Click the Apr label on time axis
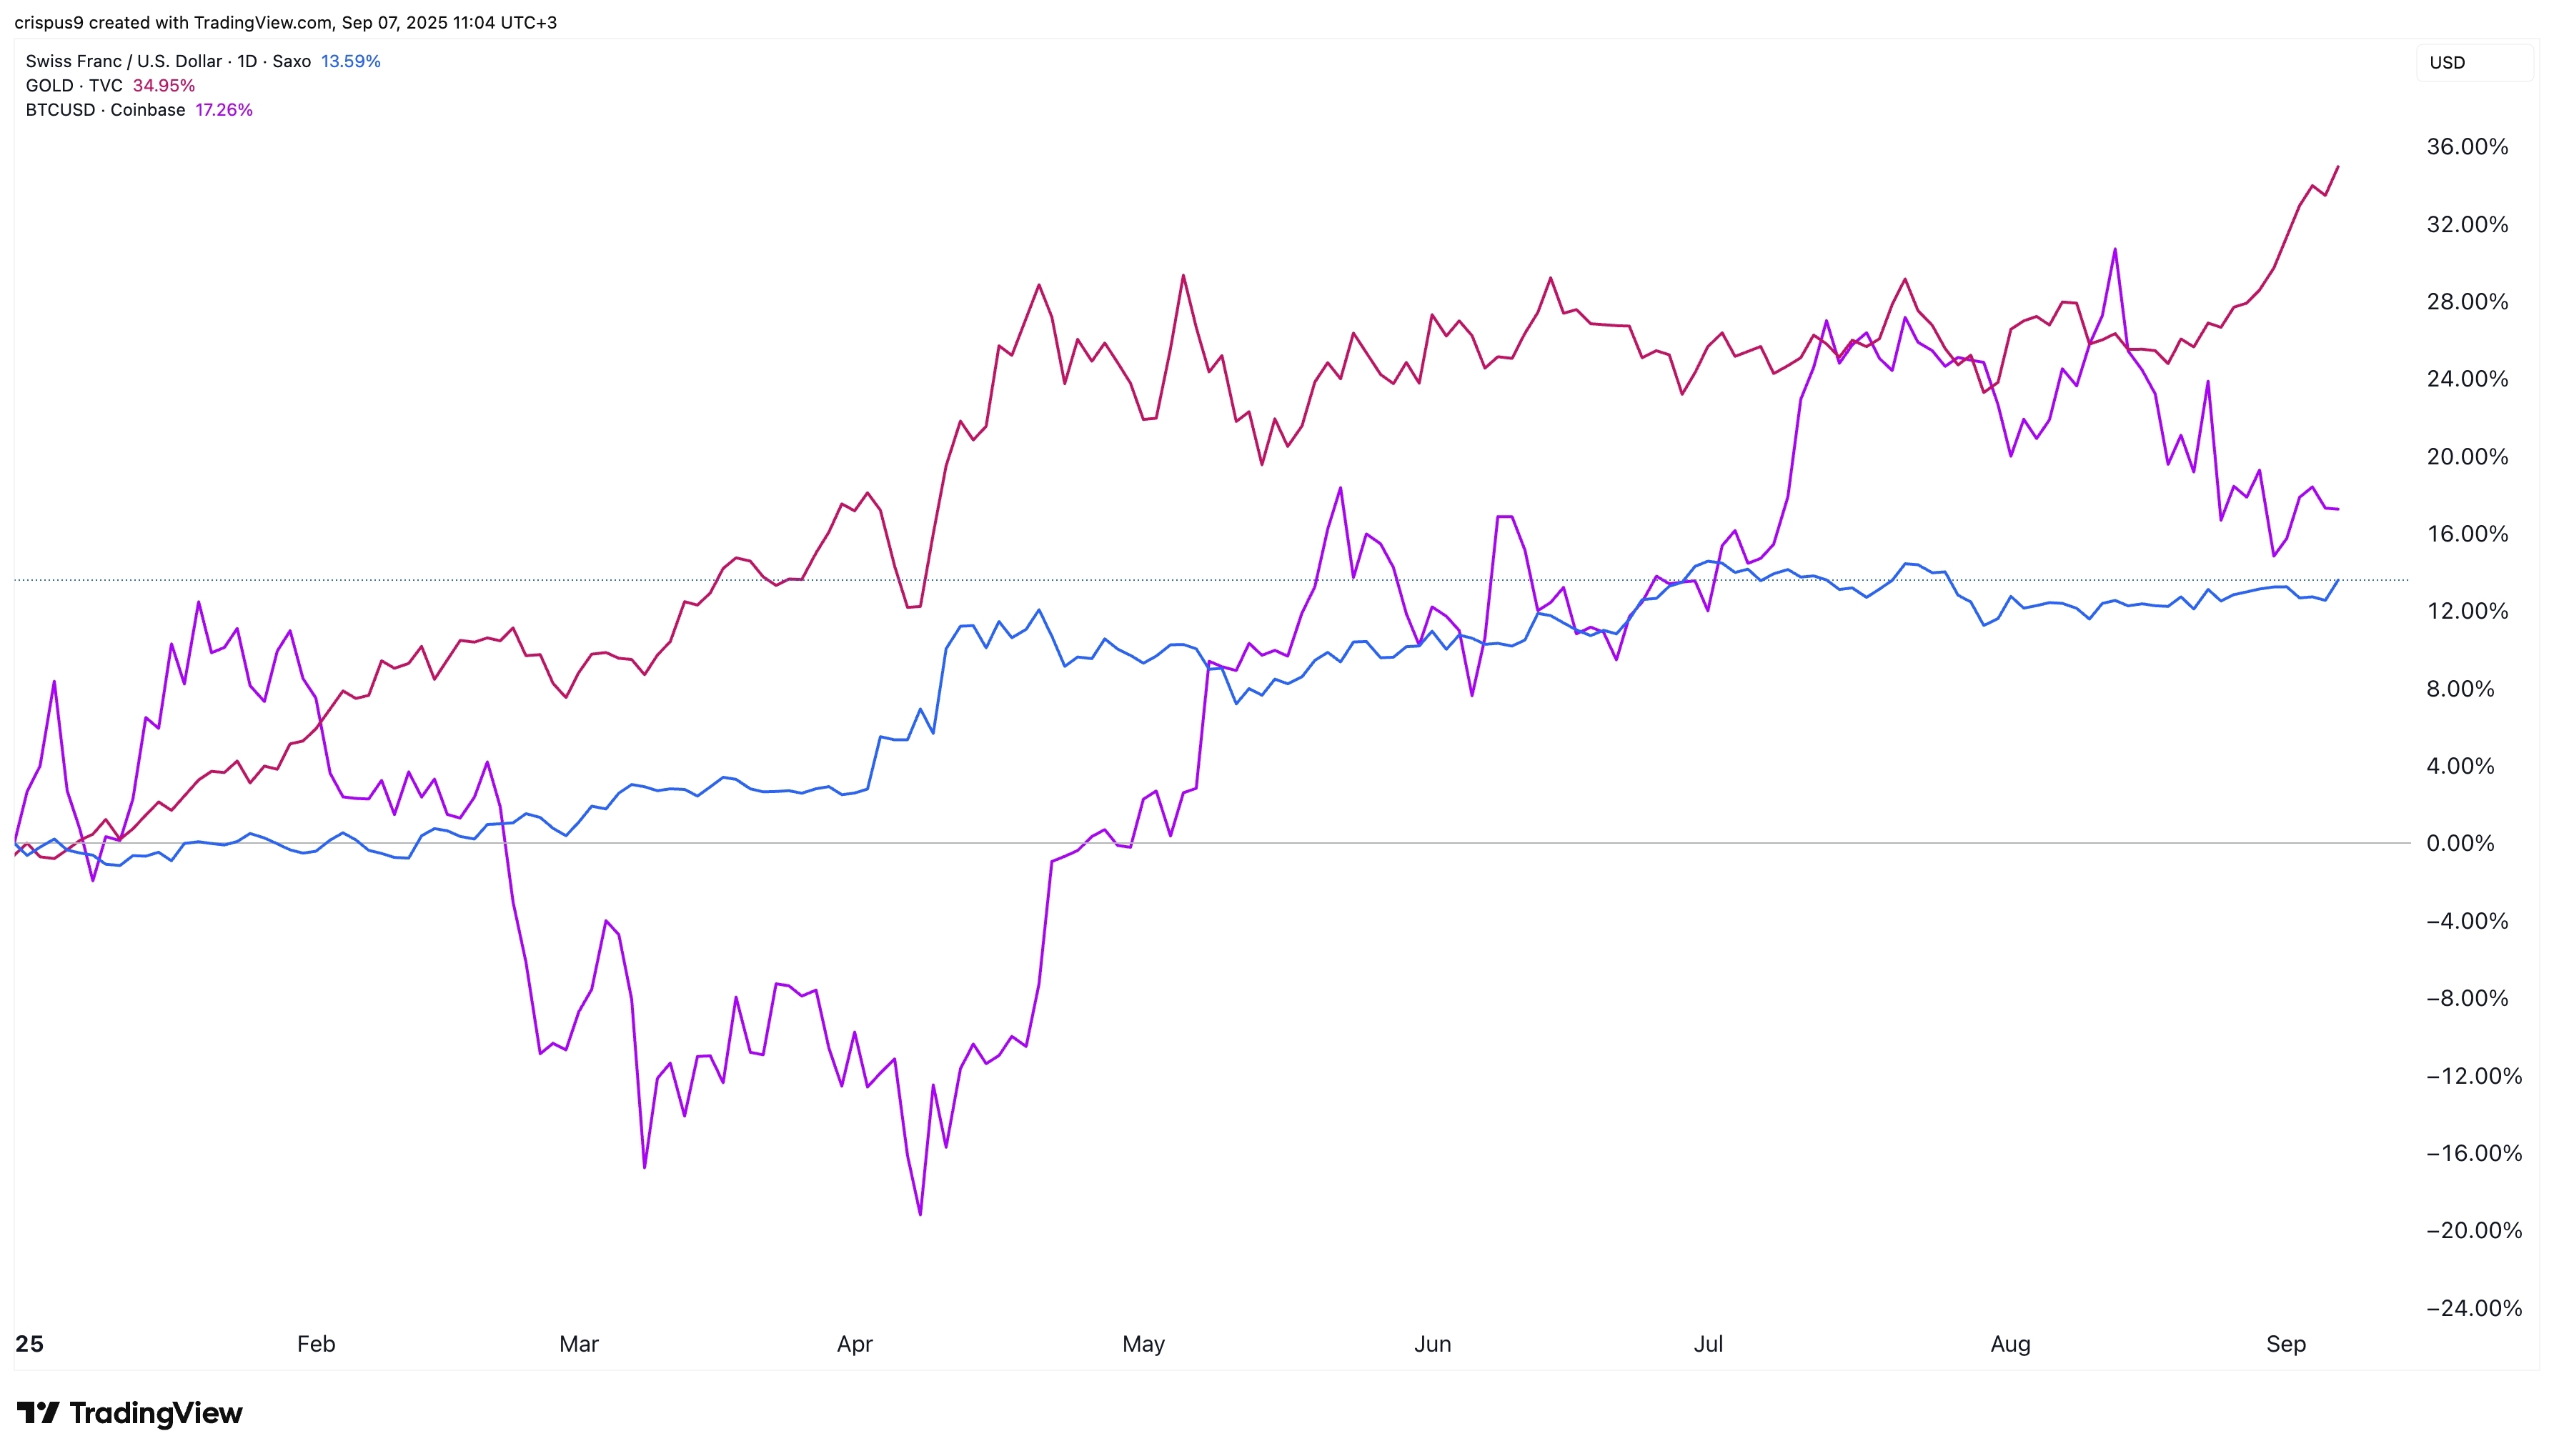This screenshot has height=1456, width=2554. click(855, 1344)
